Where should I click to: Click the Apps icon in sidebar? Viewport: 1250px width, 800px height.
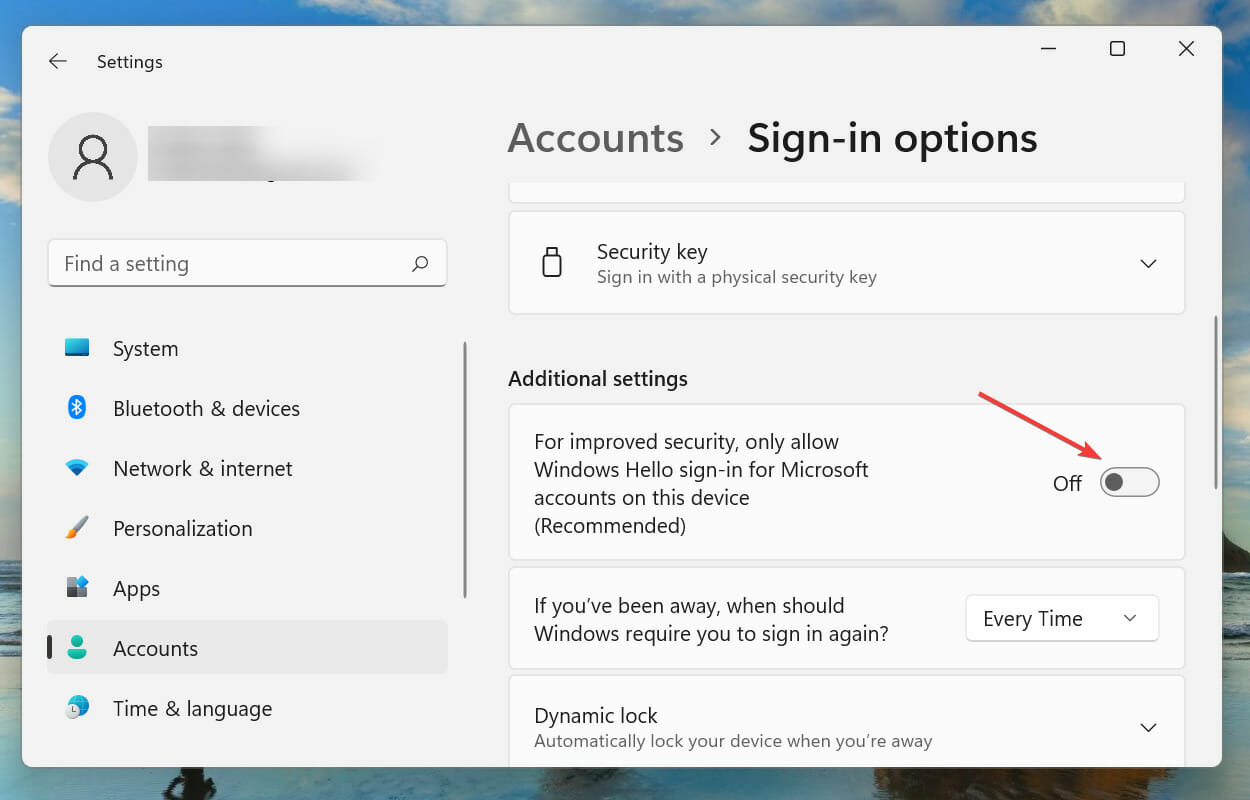77,588
